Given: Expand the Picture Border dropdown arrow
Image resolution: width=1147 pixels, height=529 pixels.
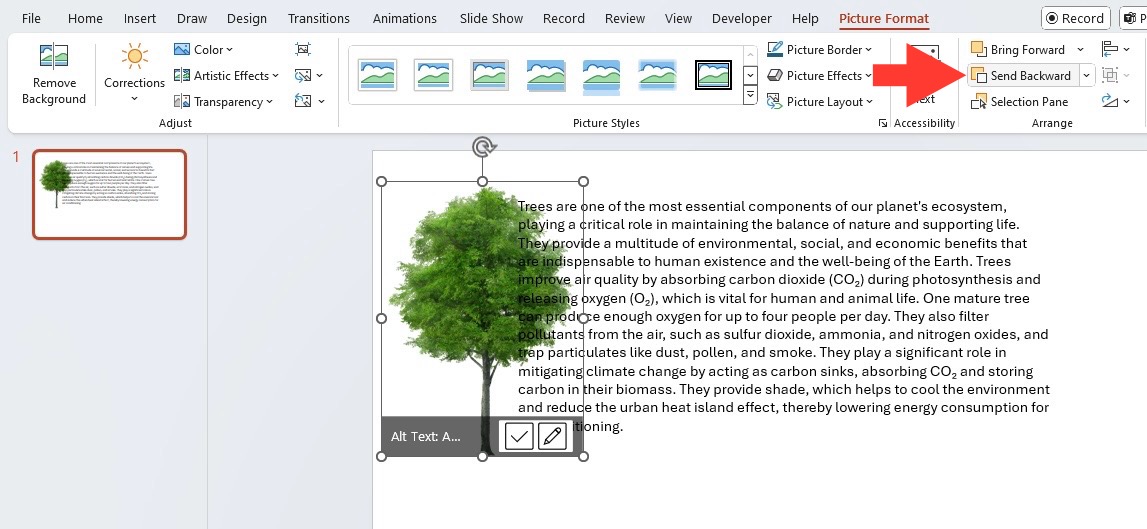Looking at the screenshot, I should click(868, 50).
